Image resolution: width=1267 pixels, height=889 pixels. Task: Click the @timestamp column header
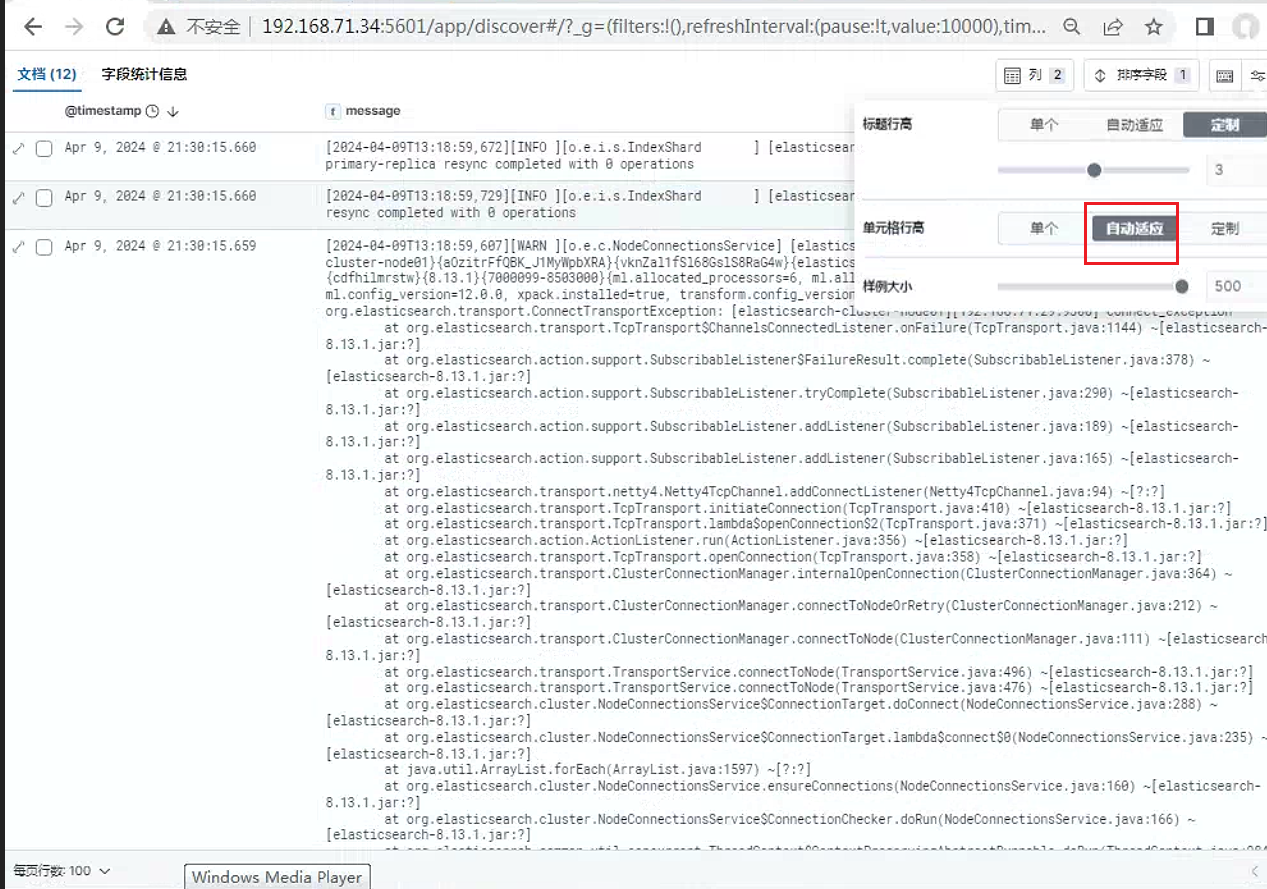pos(103,111)
